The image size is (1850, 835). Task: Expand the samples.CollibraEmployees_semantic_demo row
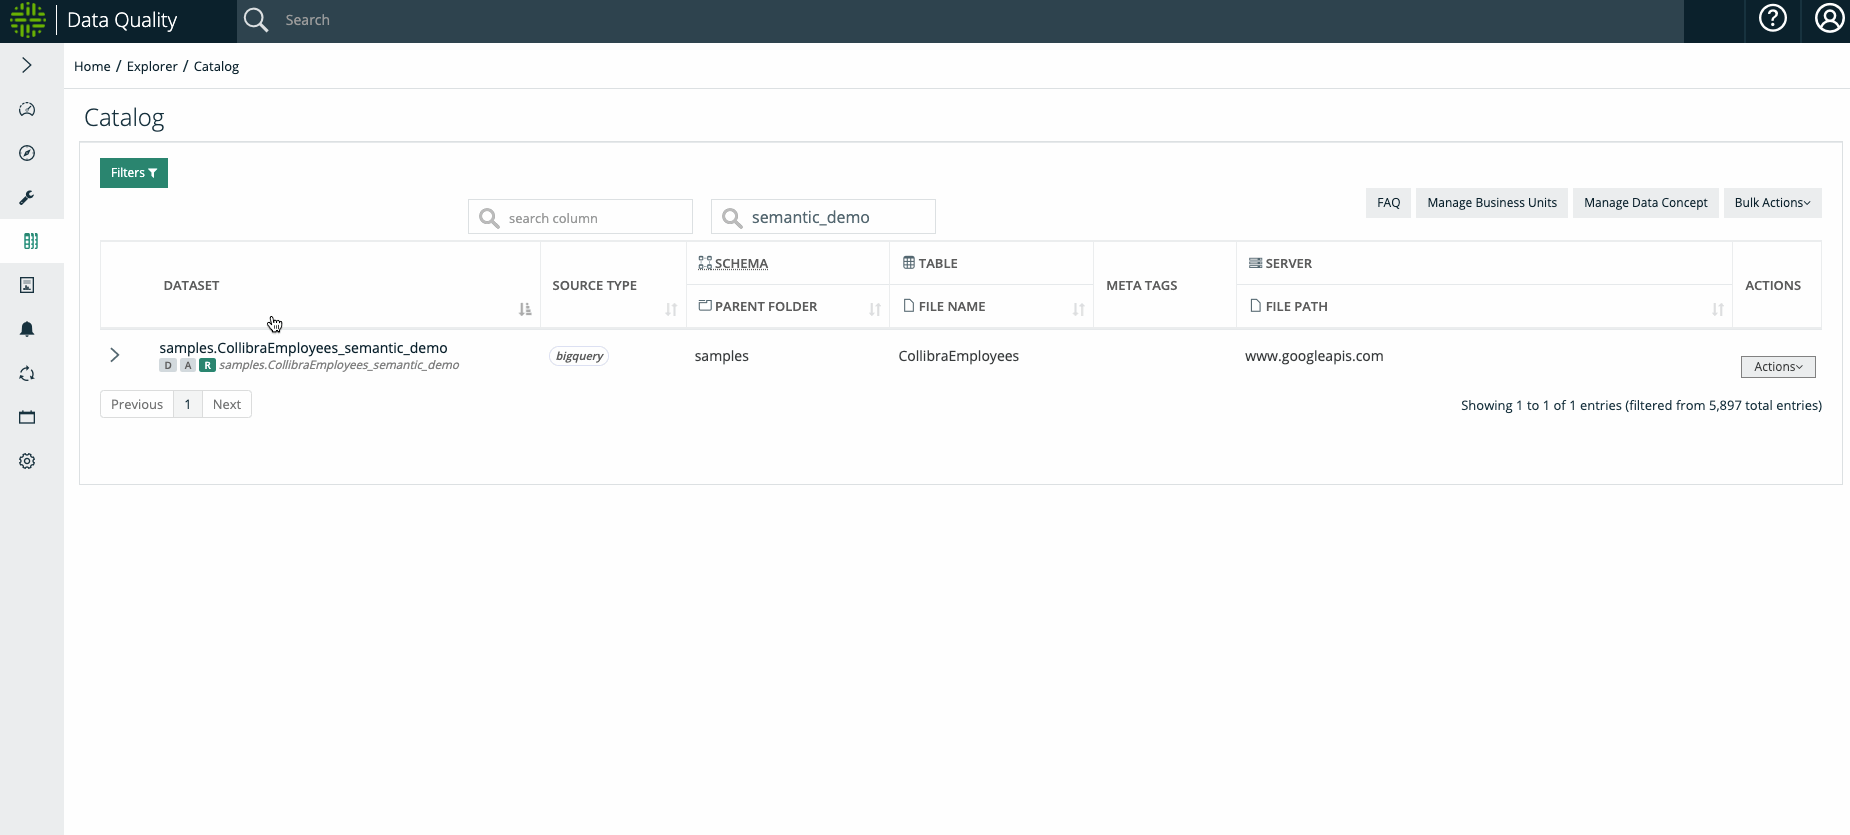point(115,355)
